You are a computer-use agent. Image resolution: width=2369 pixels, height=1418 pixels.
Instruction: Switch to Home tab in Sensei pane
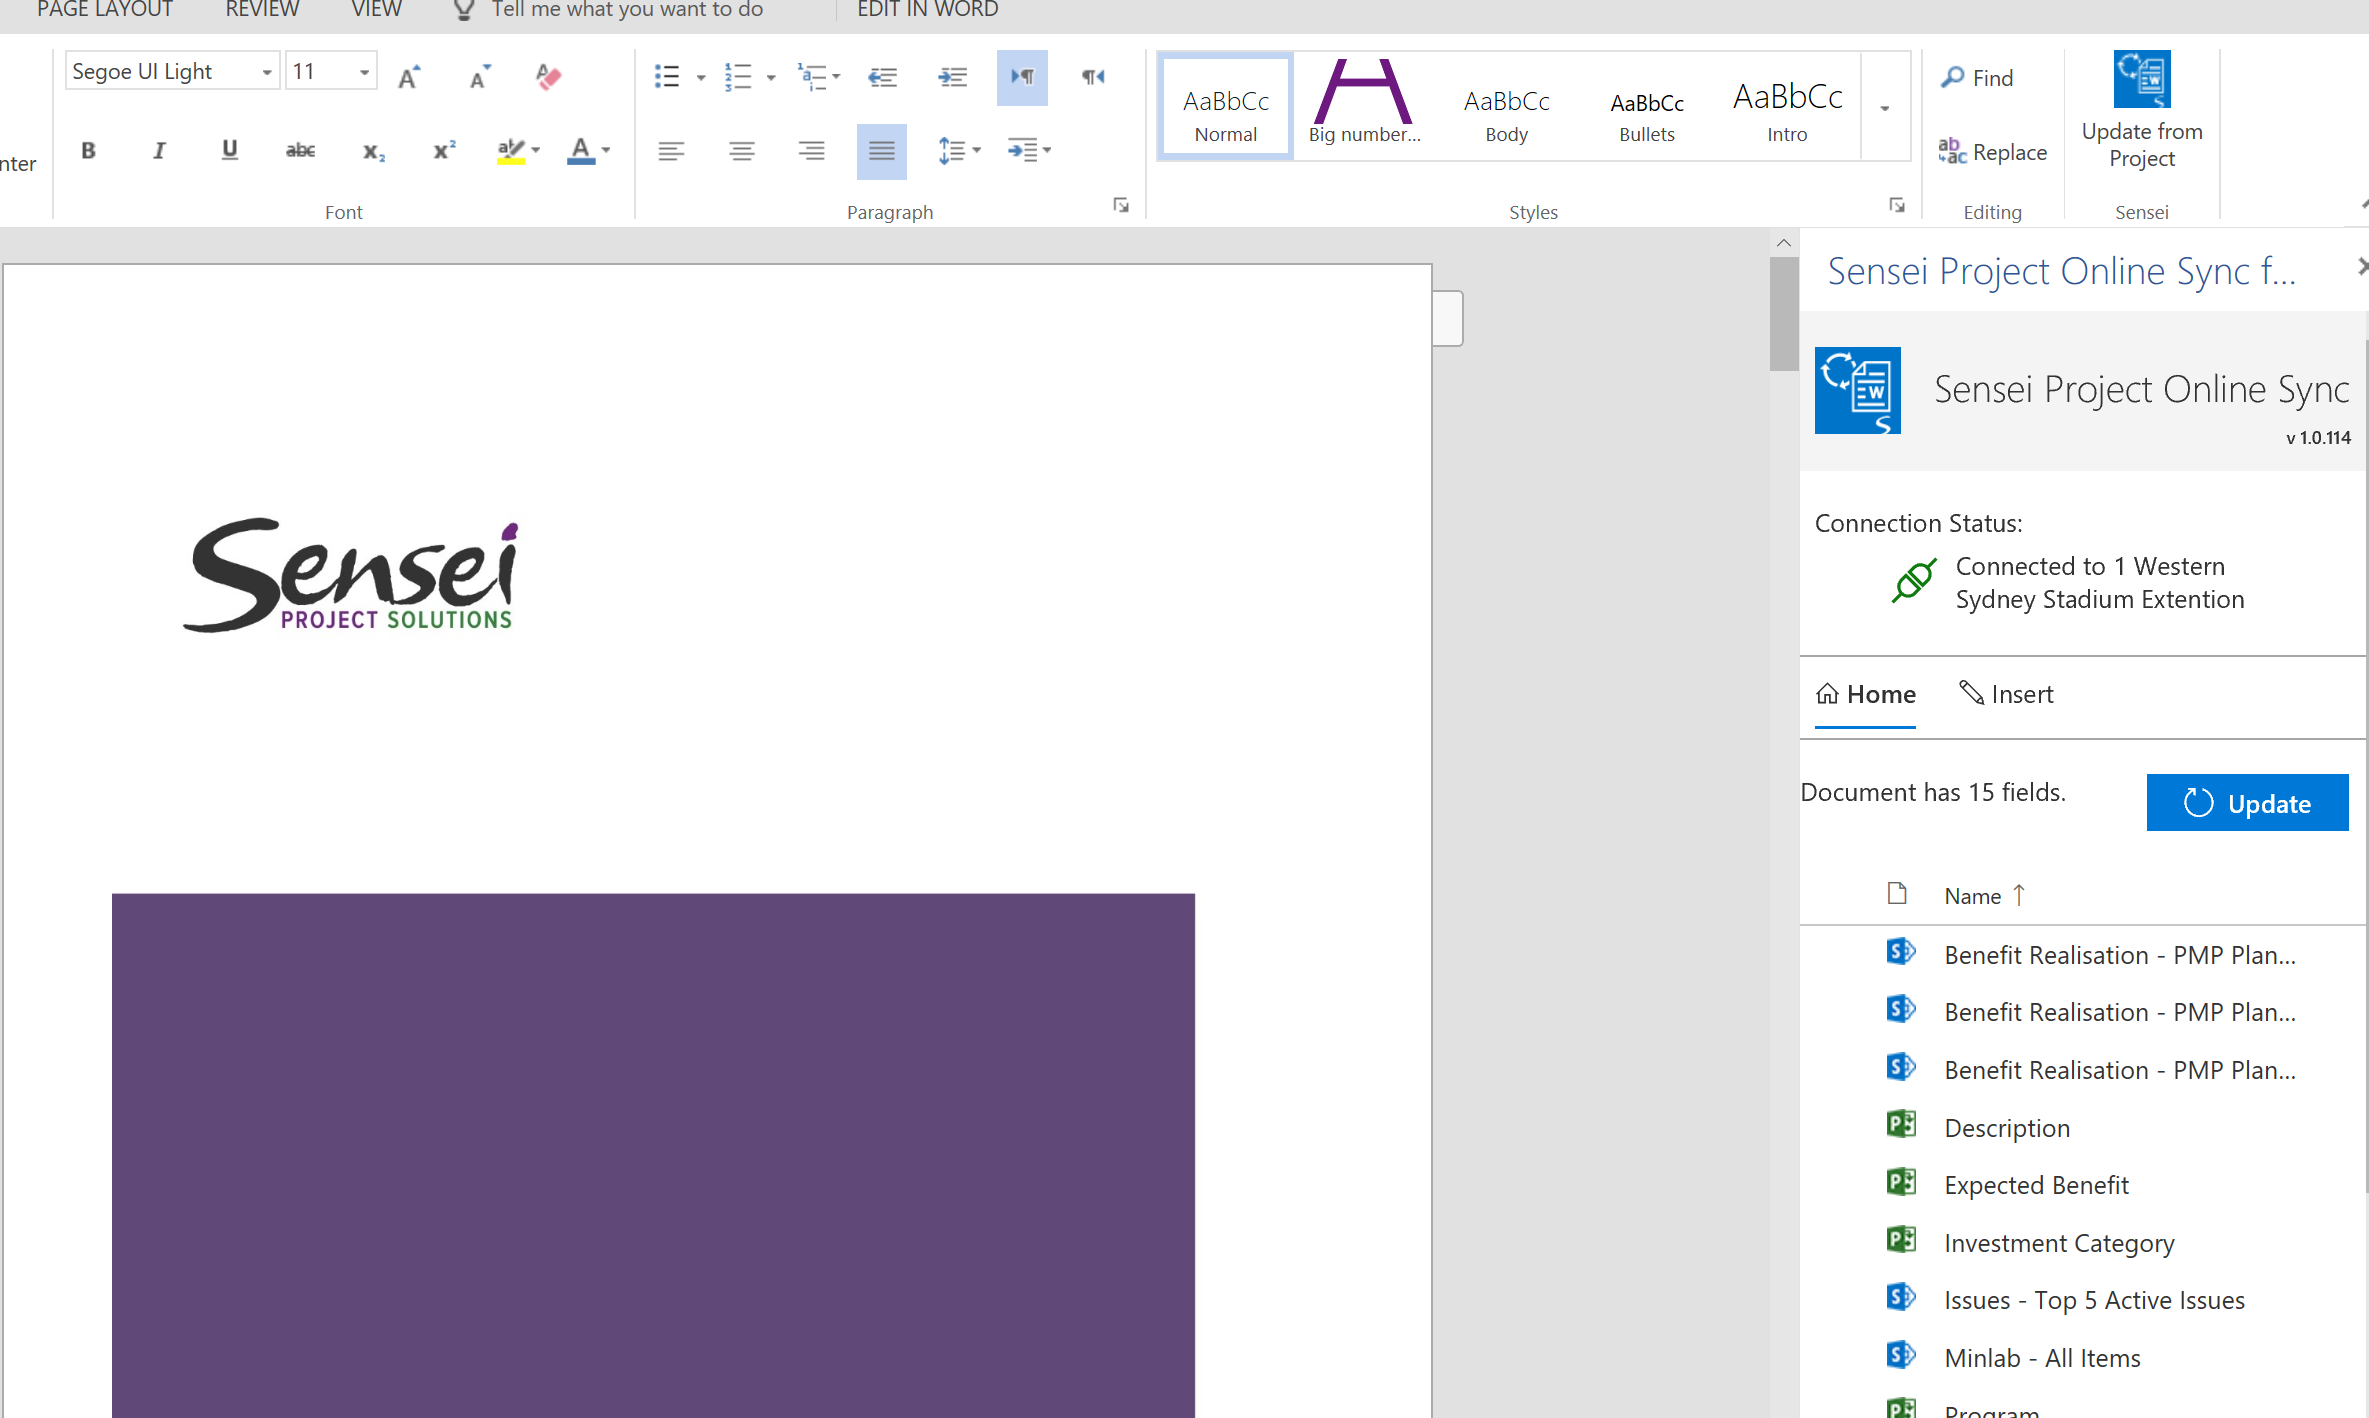pyautogui.click(x=1865, y=694)
